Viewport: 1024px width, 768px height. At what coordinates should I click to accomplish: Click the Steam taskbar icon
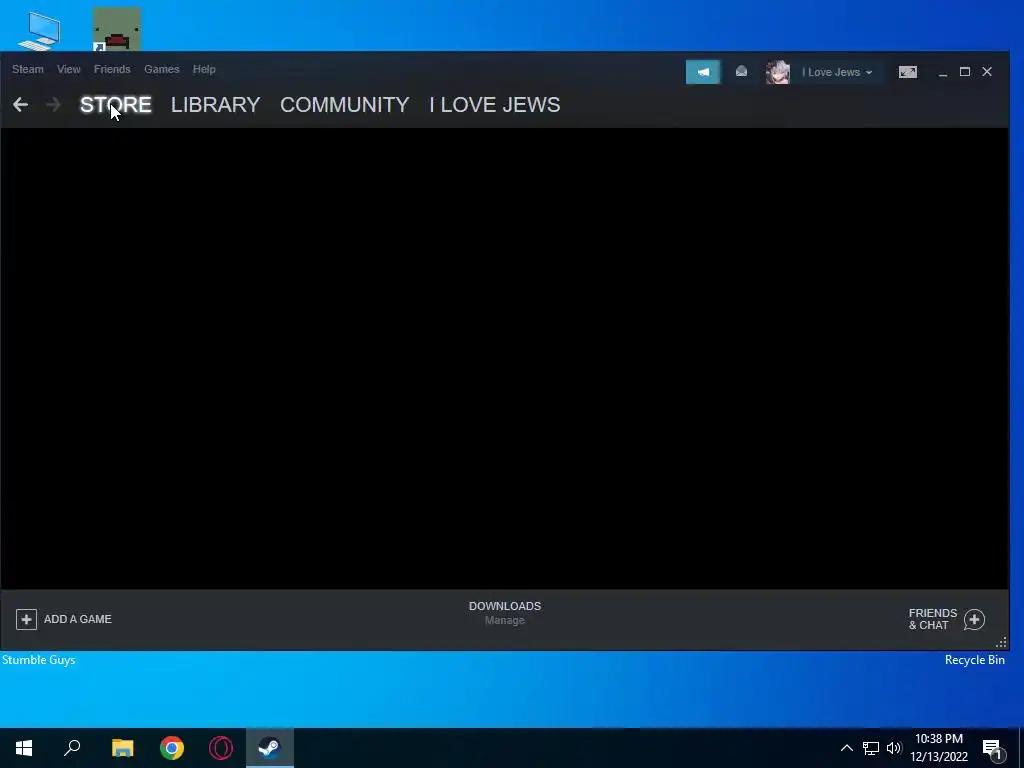[x=269, y=748]
